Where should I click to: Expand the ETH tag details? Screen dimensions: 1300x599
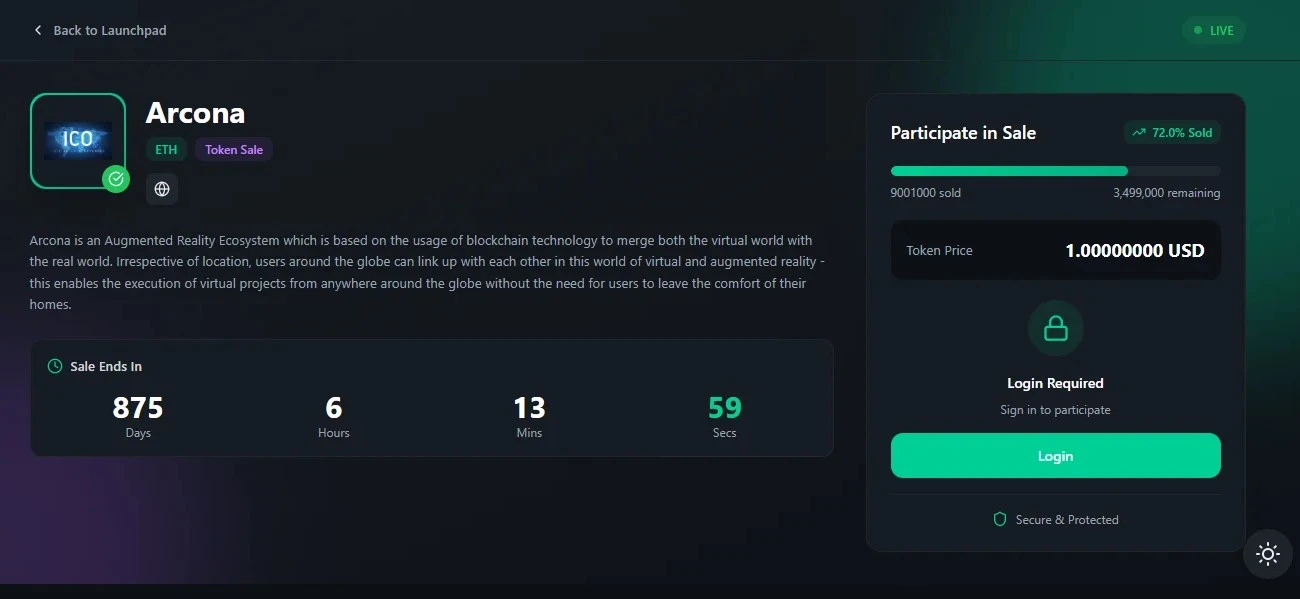pyautogui.click(x=166, y=149)
